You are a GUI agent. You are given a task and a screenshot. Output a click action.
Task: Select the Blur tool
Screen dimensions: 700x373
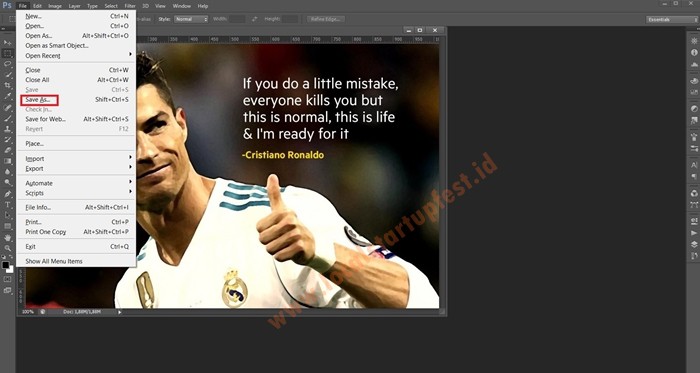point(7,172)
